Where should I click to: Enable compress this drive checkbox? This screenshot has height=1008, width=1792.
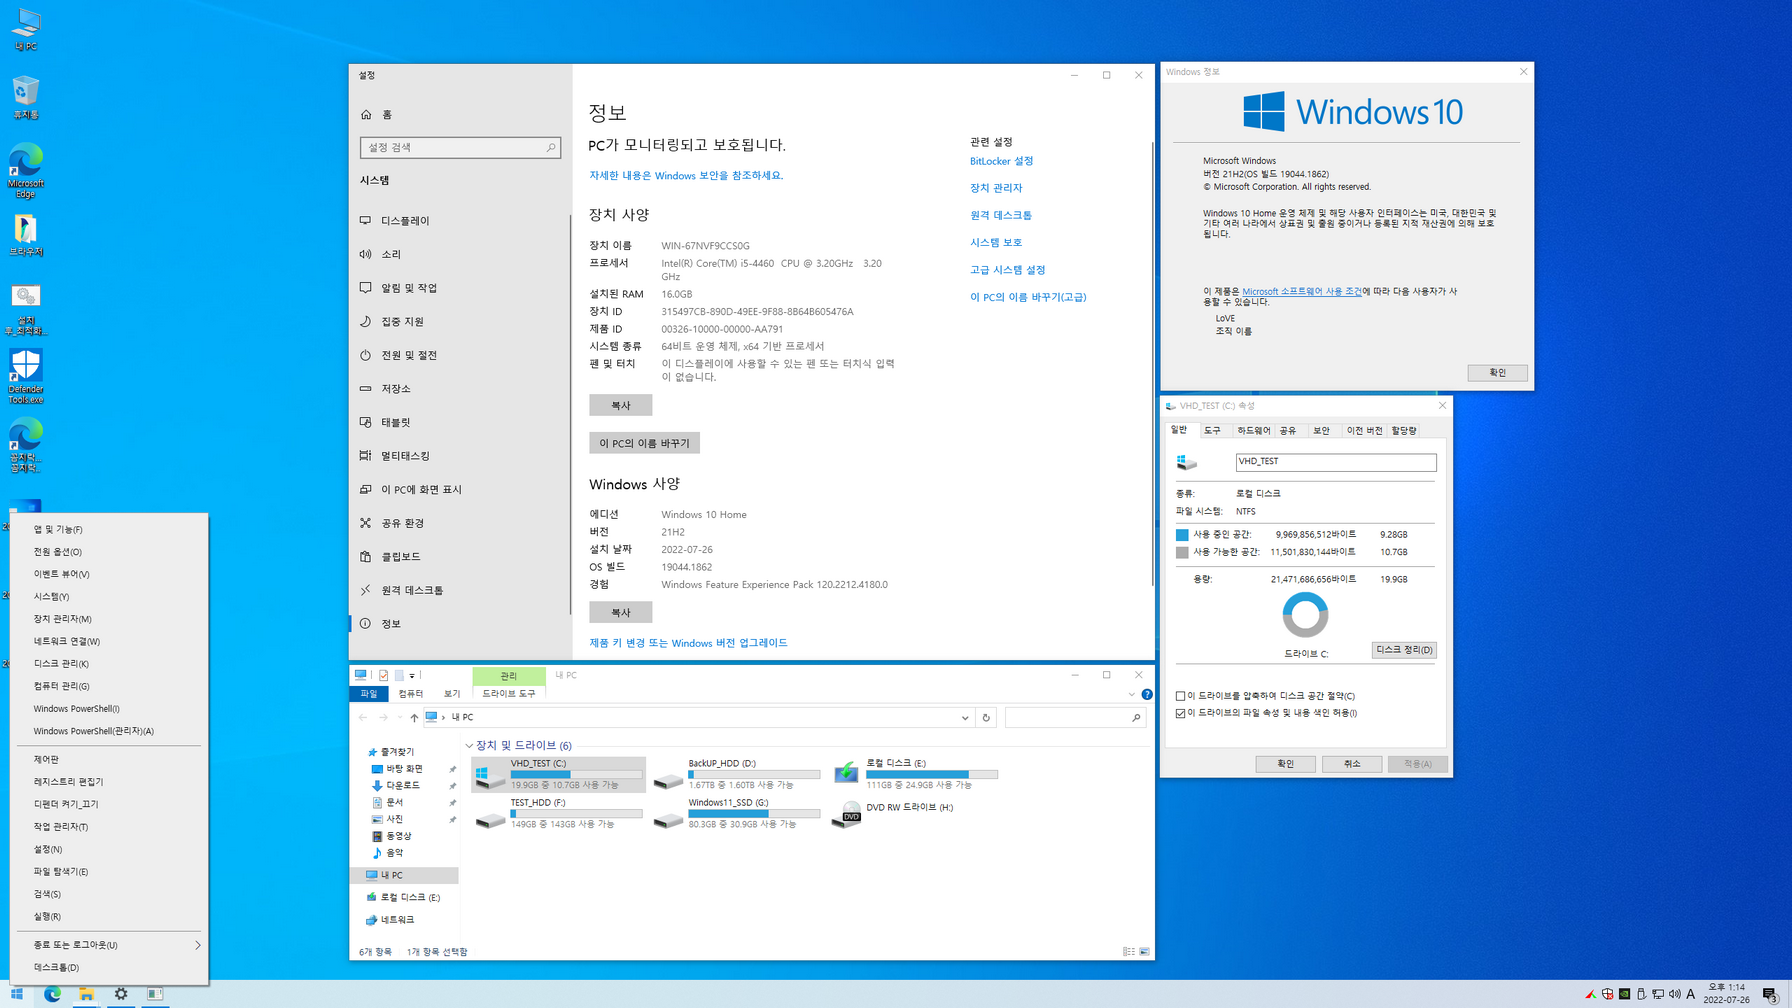click(x=1181, y=696)
